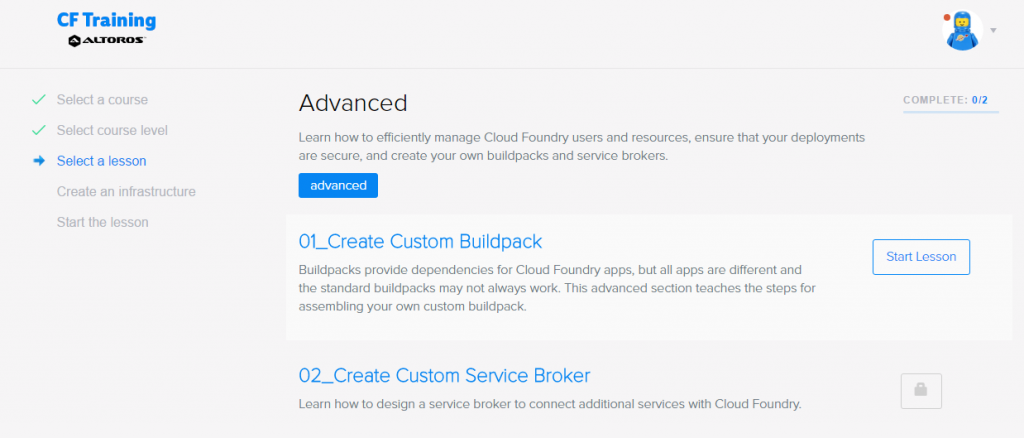Open the Create an infrastructure step
Viewport: 1024px width, 438px height.
[x=126, y=191]
